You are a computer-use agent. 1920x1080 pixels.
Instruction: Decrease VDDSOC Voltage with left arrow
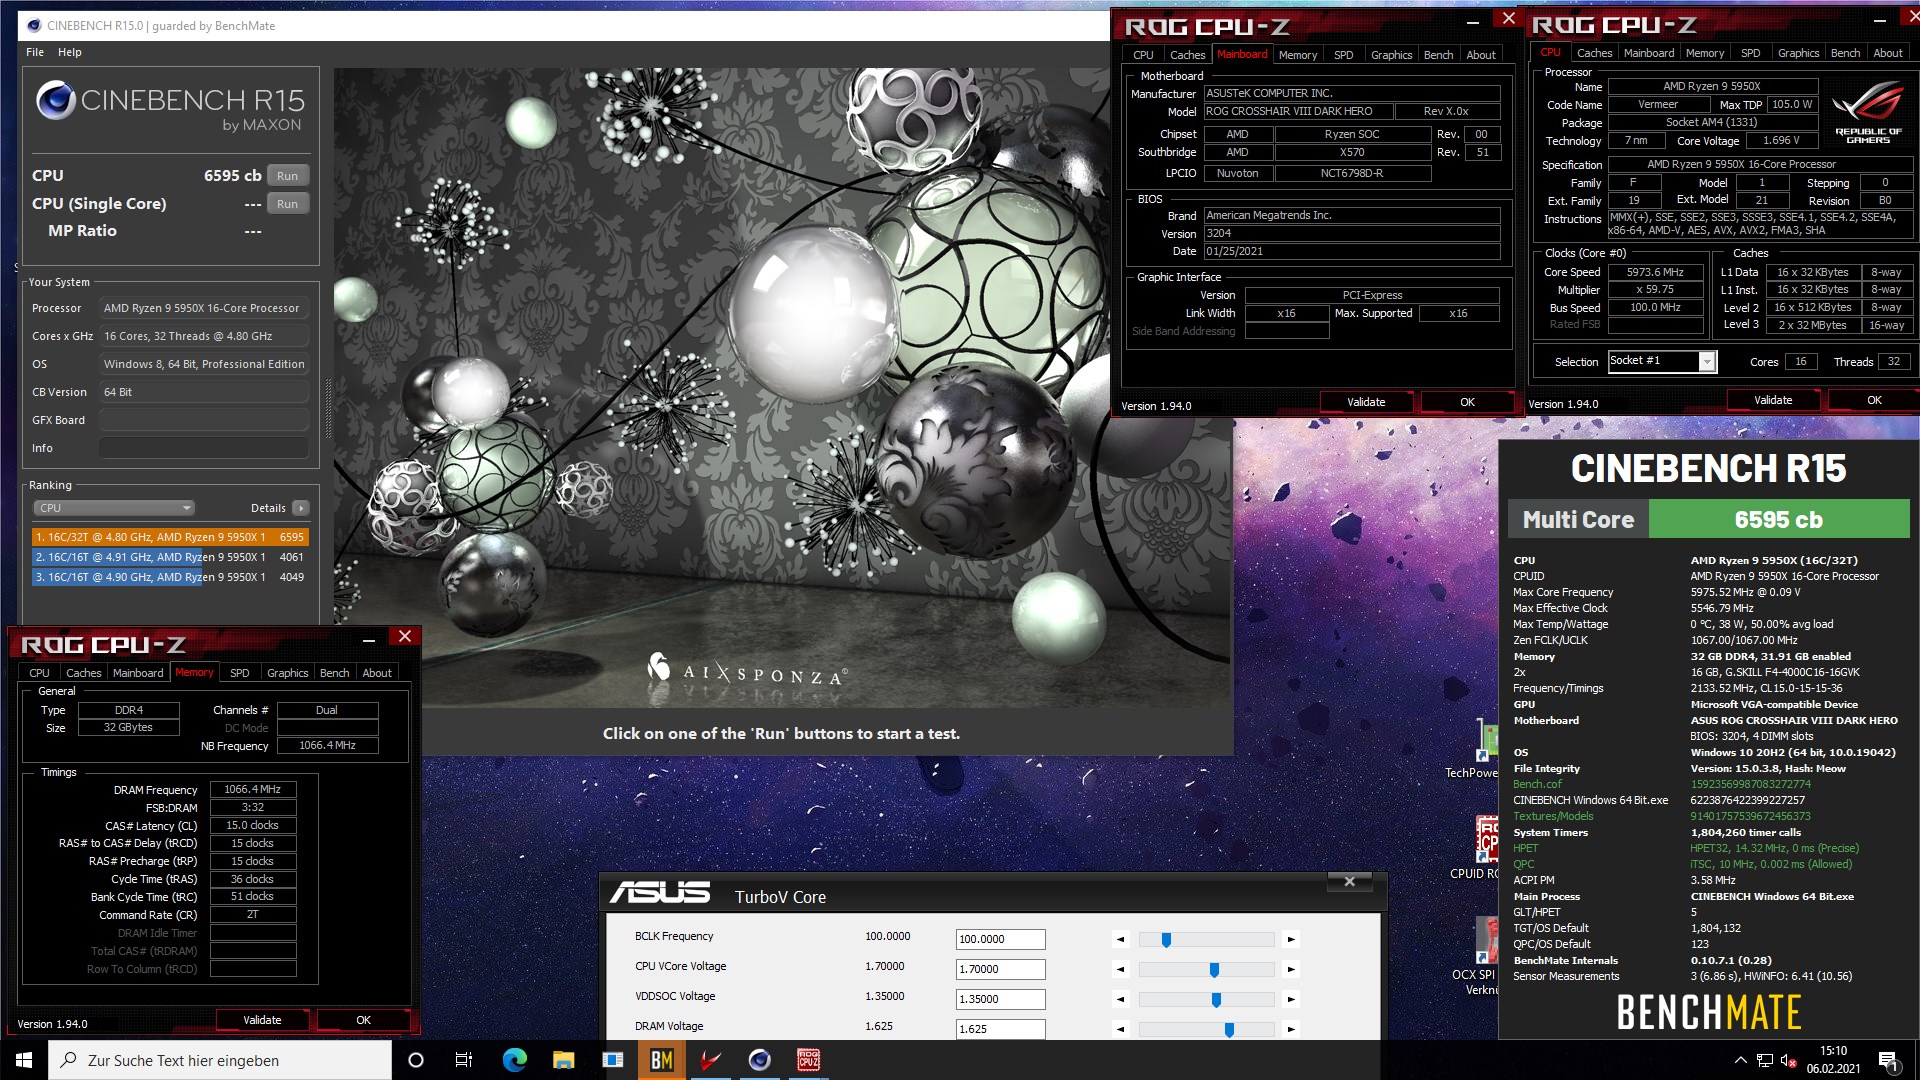(1120, 999)
